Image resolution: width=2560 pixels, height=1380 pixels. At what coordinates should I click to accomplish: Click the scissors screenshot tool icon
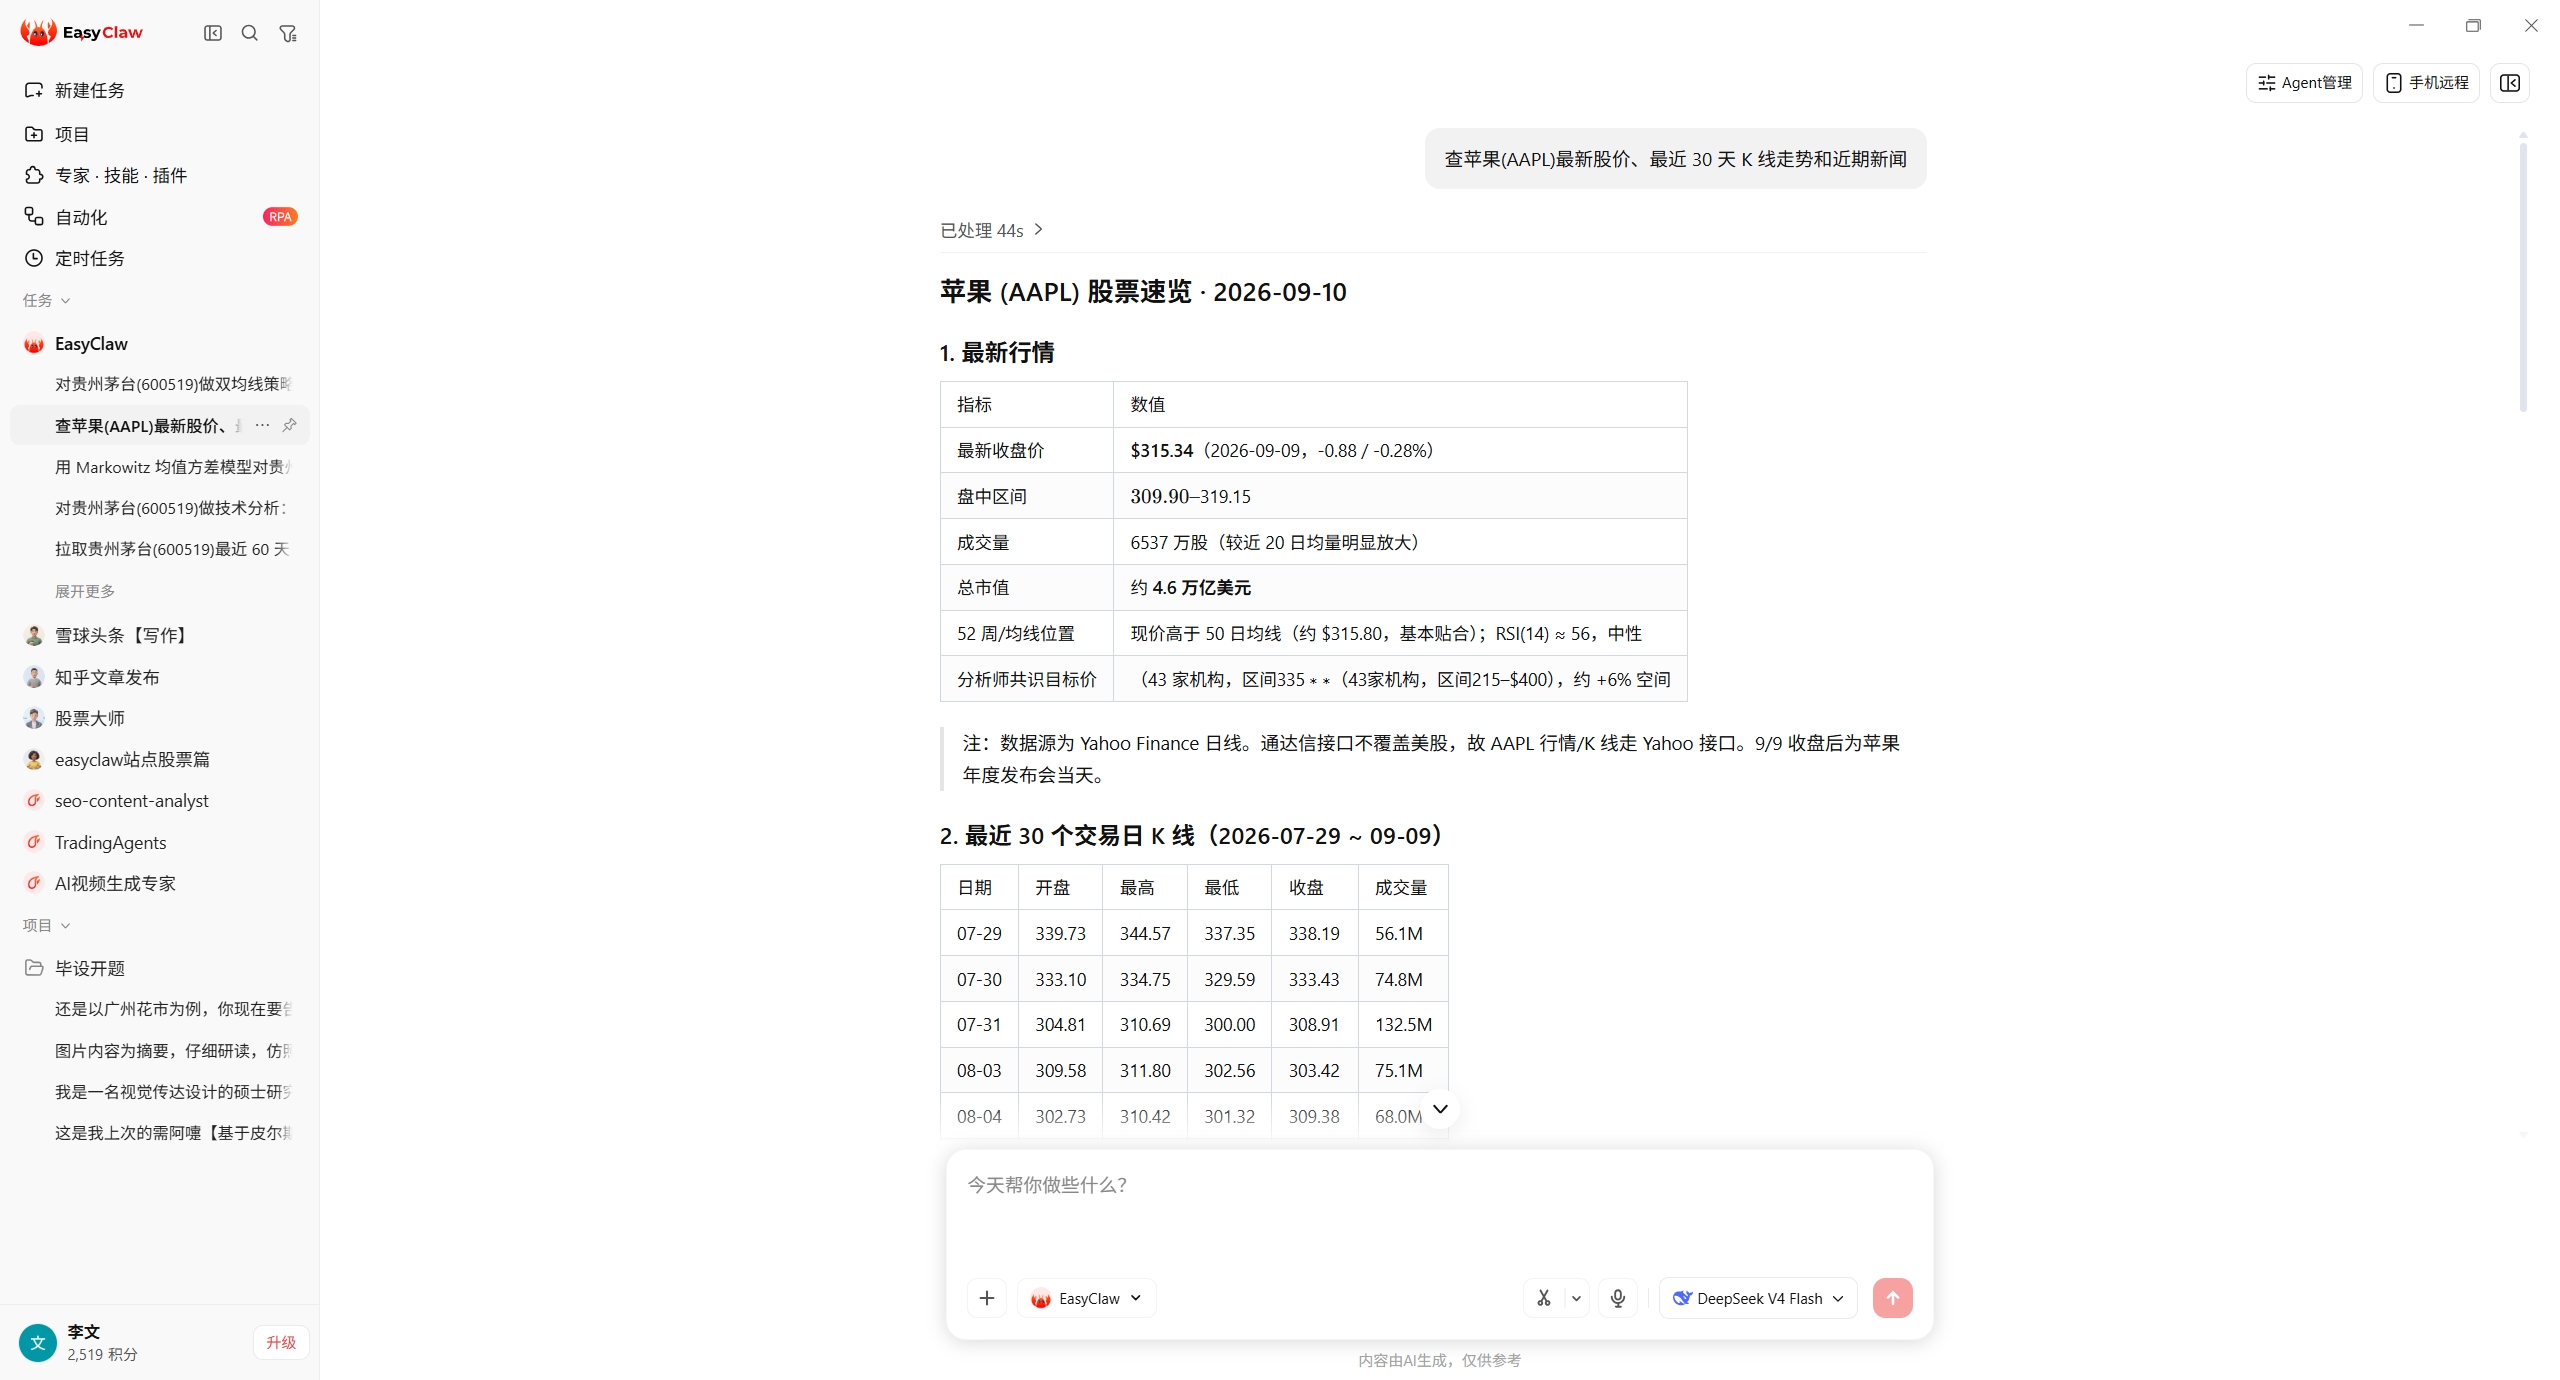(1544, 1298)
